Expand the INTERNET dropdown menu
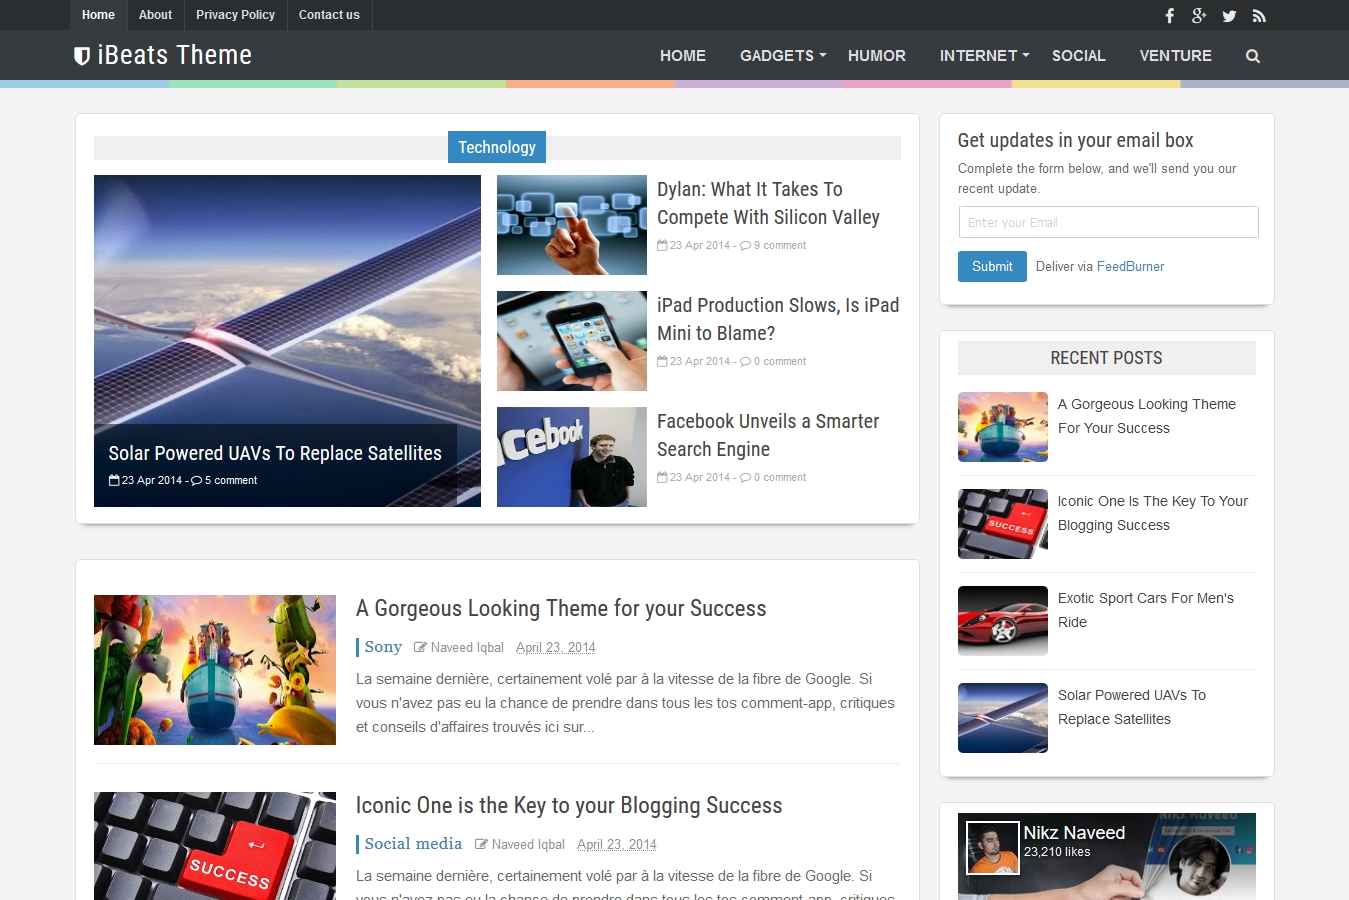Viewport: 1349px width, 900px height. click(985, 56)
